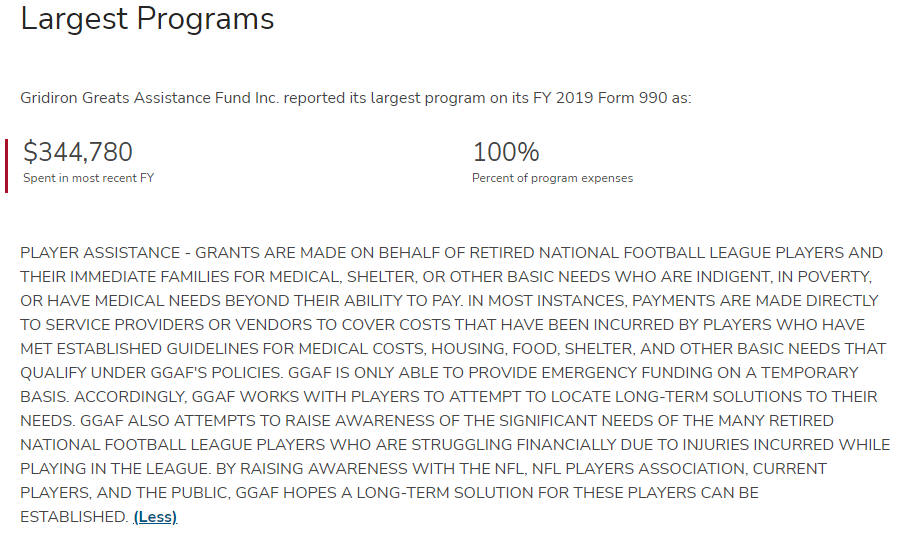Click the line starting 'BASIS. ACCORDINGLY'
Viewport: 905px width, 534px height.
pyautogui.click(x=449, y=397)
